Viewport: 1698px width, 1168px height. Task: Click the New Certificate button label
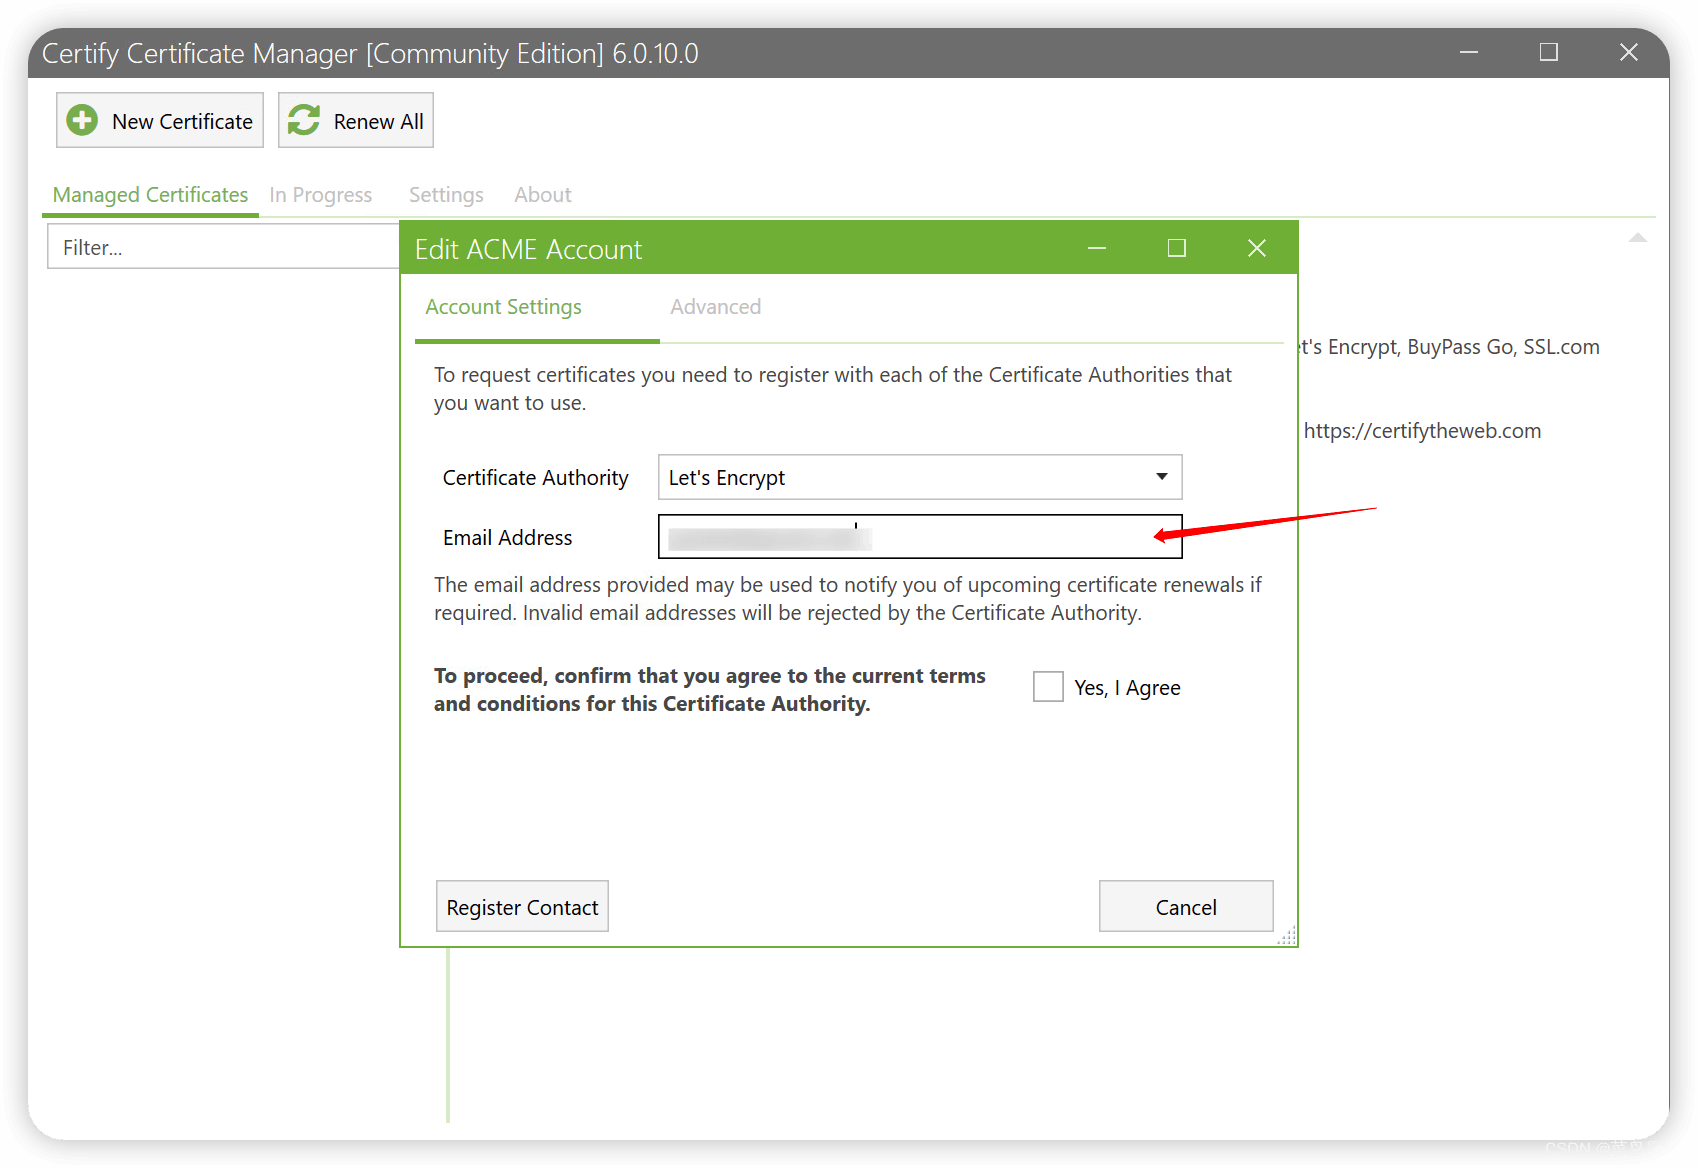[182, 122]
